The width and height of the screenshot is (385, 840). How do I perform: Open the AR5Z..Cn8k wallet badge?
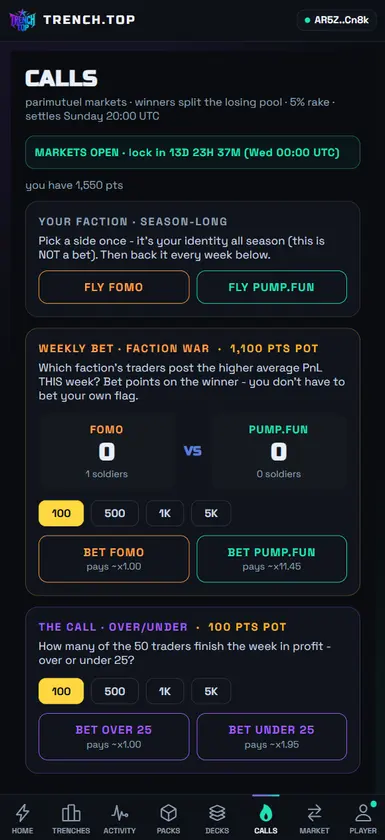point(336,20)
